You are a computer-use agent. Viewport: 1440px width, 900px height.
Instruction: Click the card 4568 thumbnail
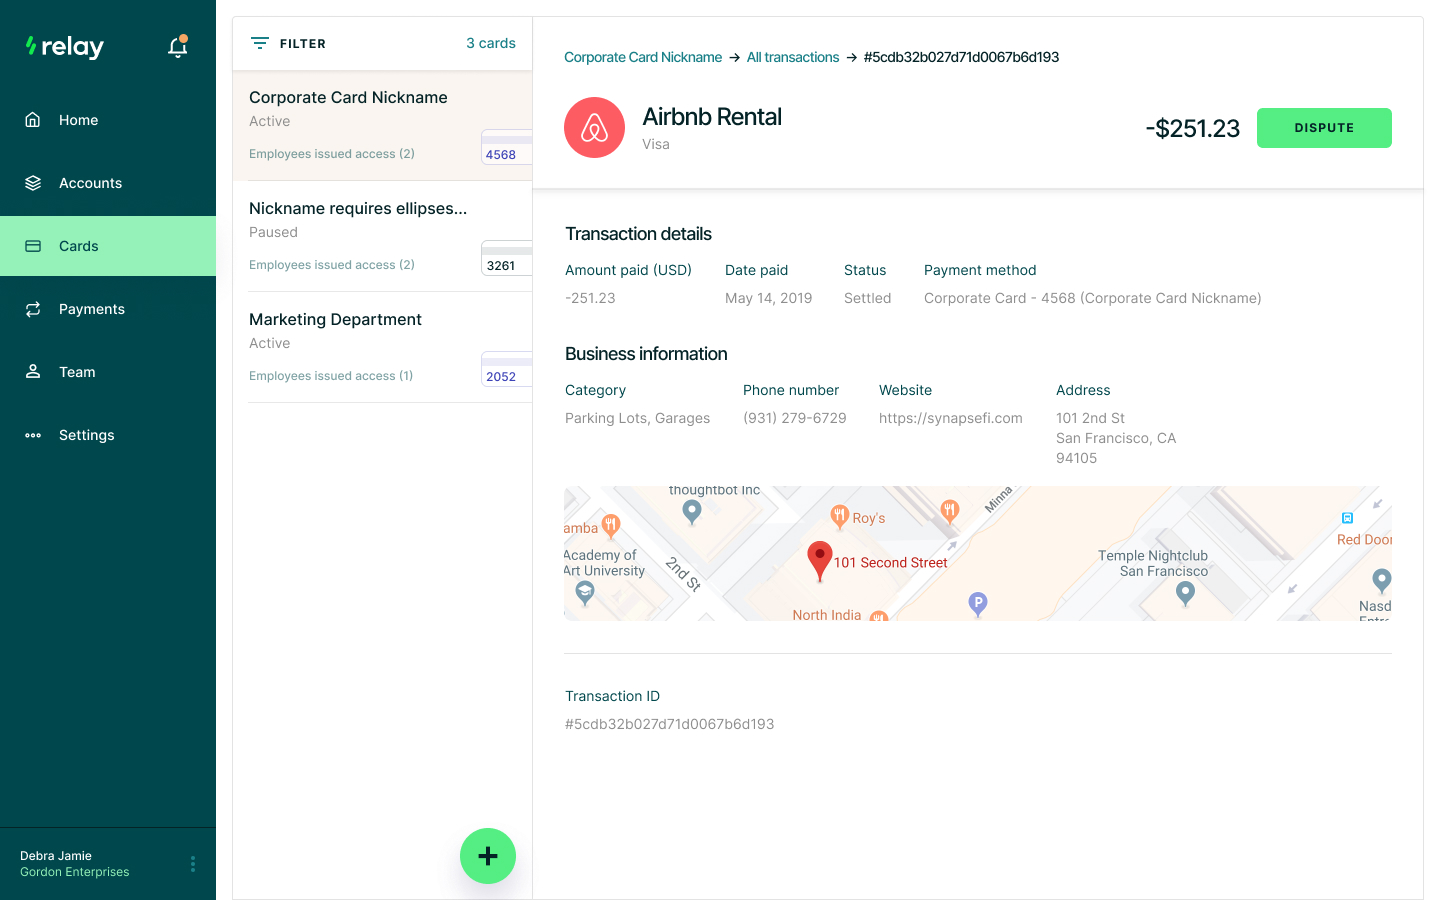click(x=506, y=147)
